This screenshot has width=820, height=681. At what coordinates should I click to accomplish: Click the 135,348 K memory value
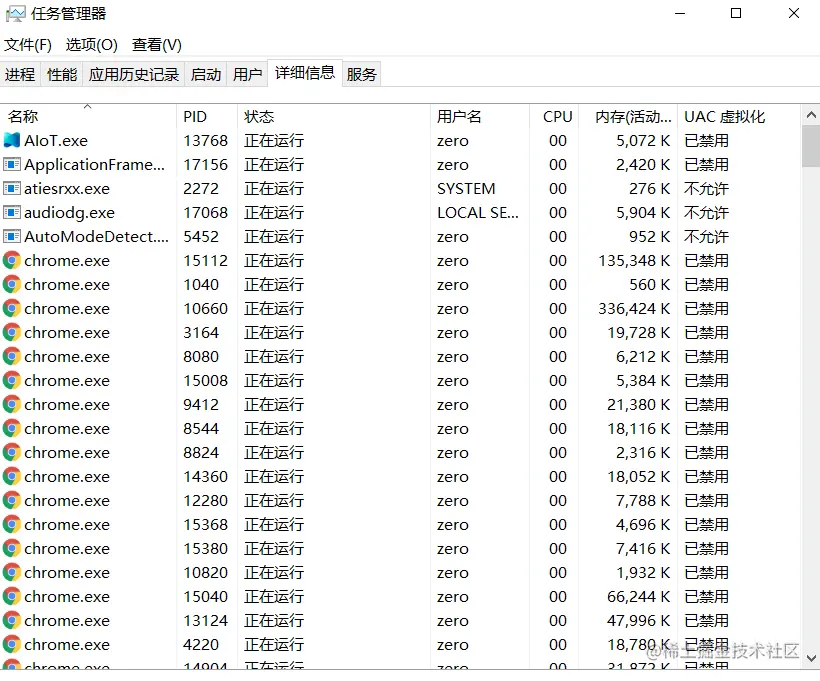coord(634,260)
